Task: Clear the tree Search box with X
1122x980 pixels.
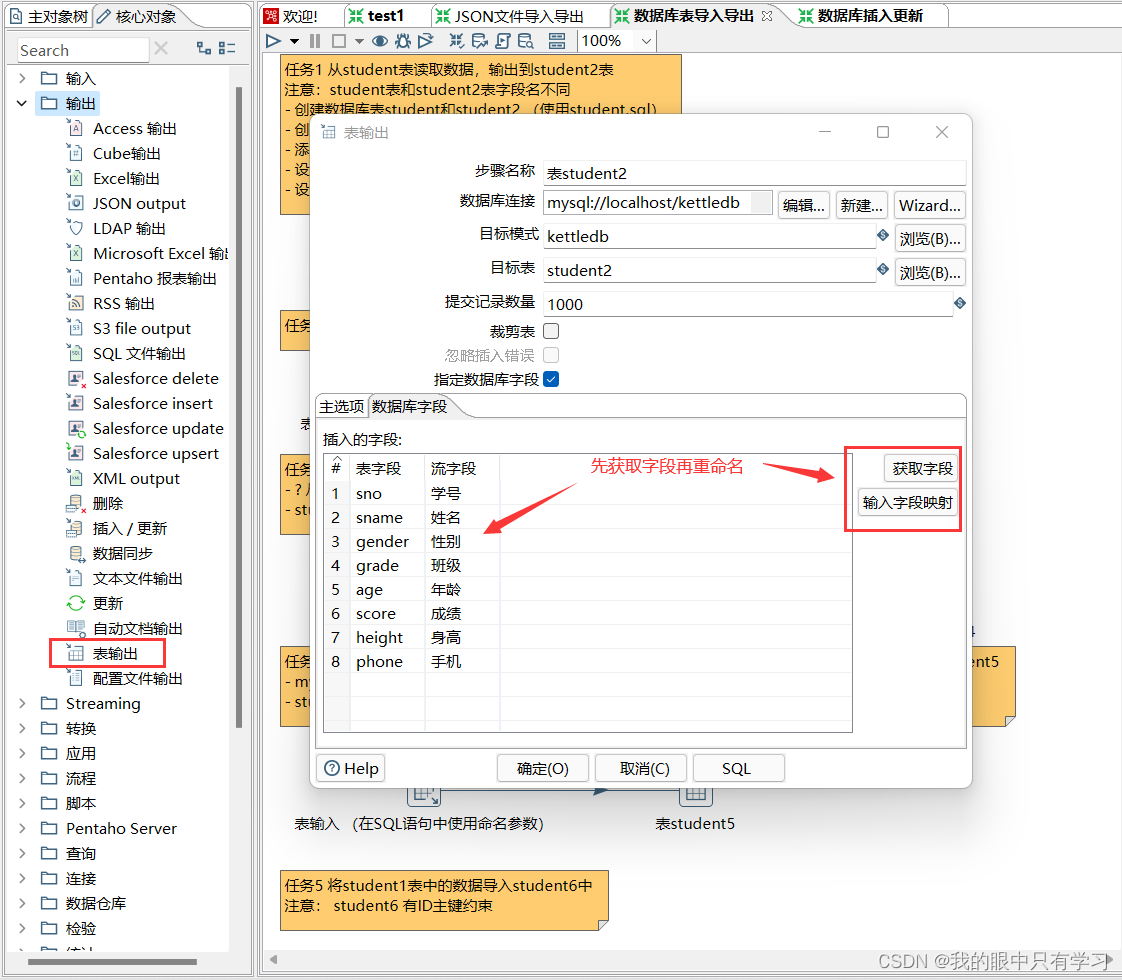Action: point(161,48)
